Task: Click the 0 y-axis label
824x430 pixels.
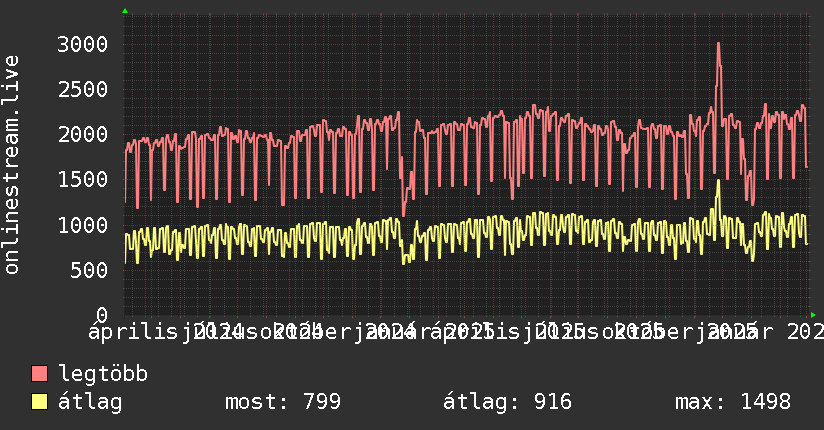Action: [x=102, y=315]
